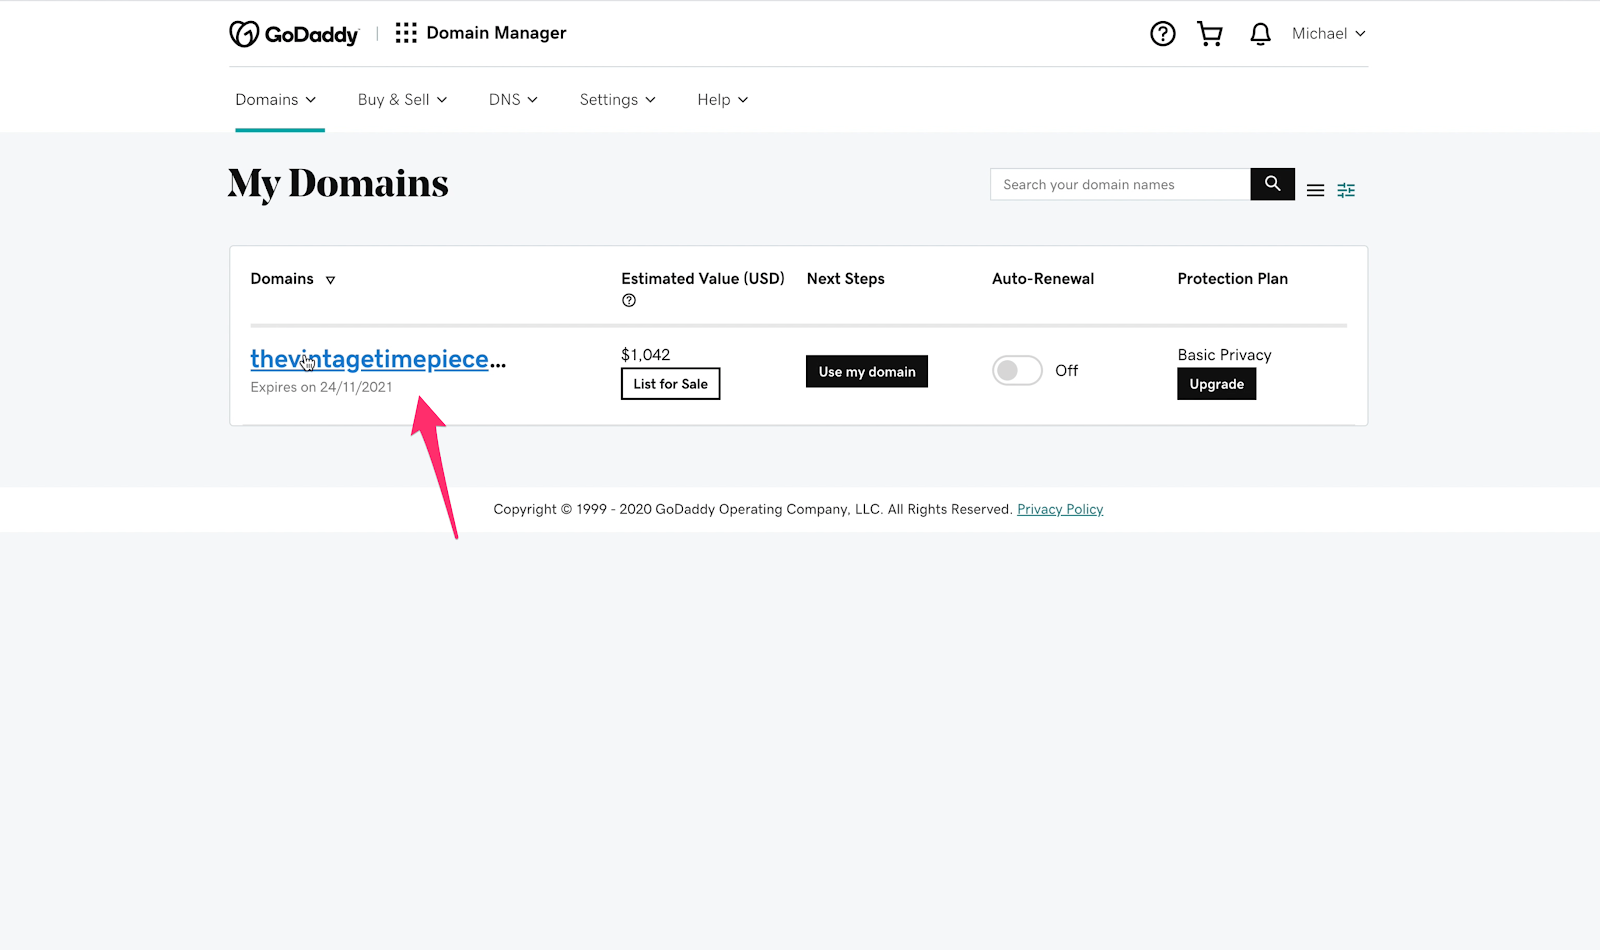The width and height of the screenshot is (1600, 950).
Task: Open the help question mark icon in header
Action: (x=1162, y=34)
